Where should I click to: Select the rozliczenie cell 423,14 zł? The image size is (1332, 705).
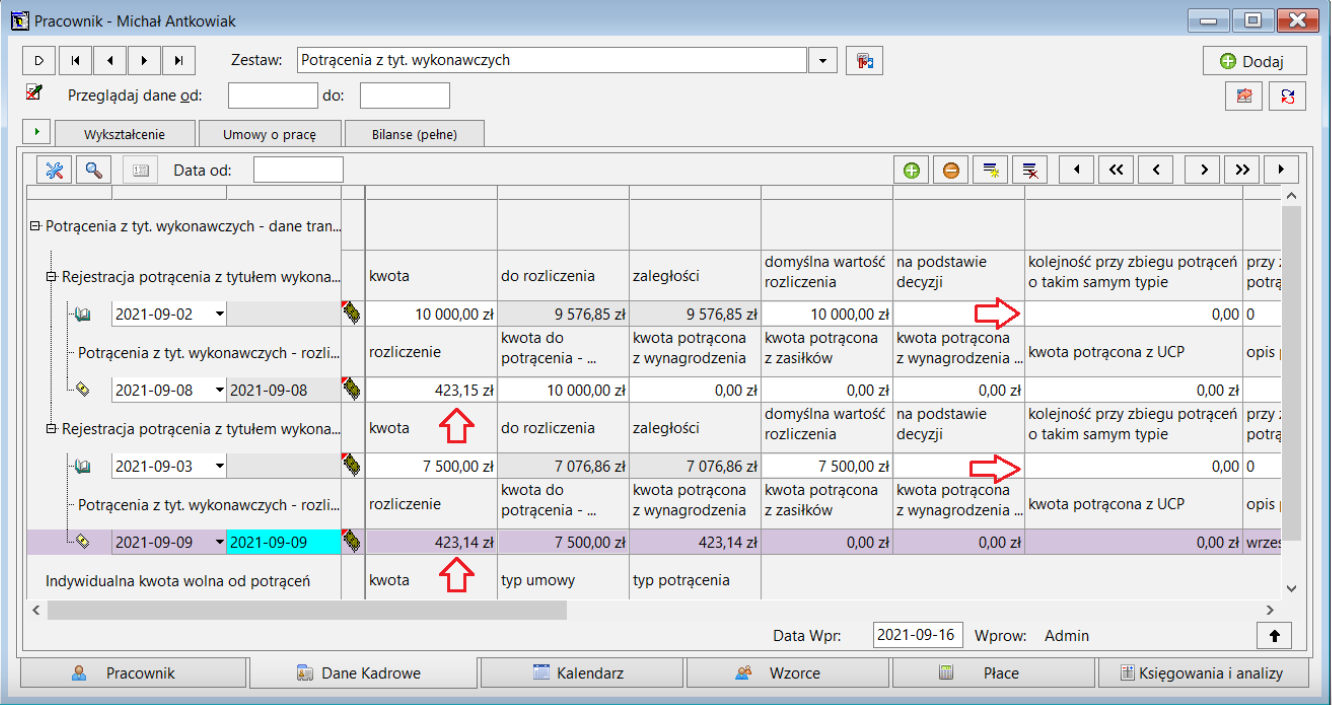432,542
